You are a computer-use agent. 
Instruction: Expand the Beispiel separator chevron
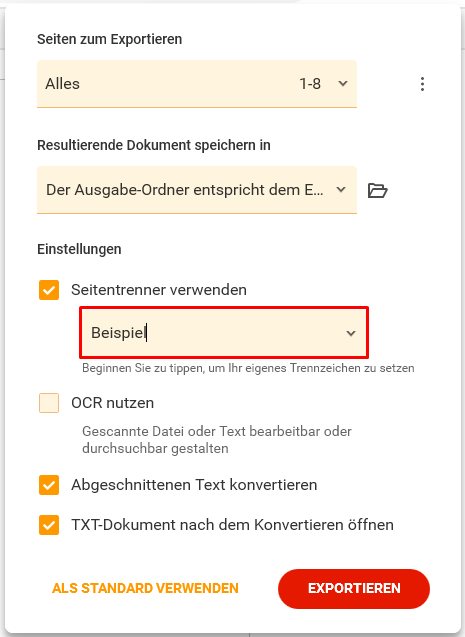pos(351,333)
